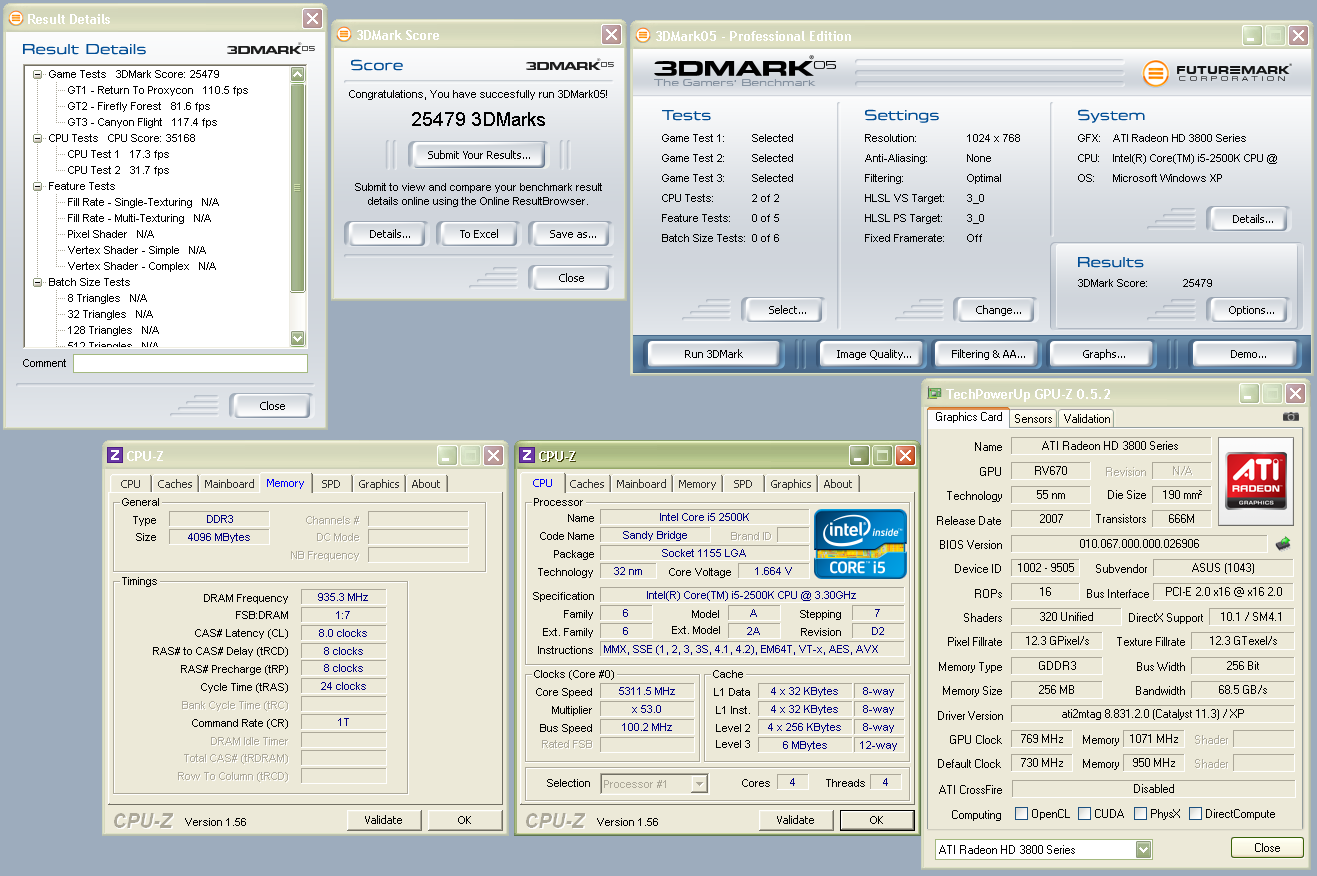The image size is (1317, 876).
Task: Click To Excel button
Action: pos(479,234)
